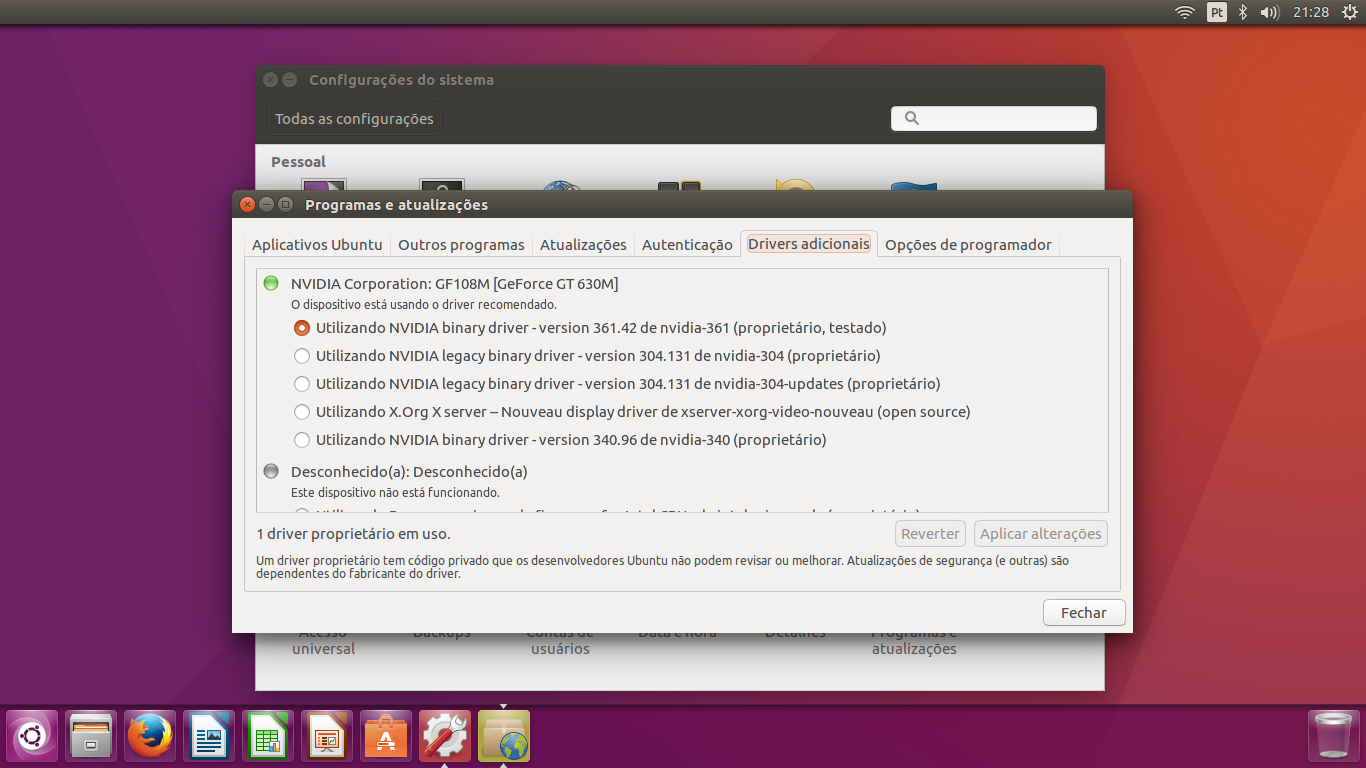Click the System Settings search field
Image resolution: width=1366 pixels, height=768 pixels.
[994, 118]
